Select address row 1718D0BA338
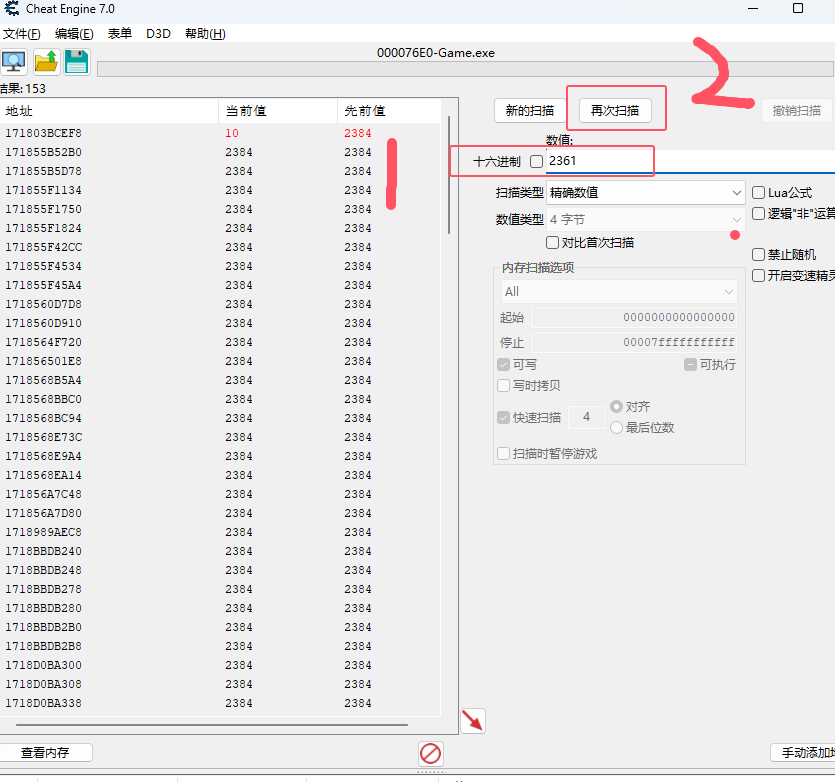This screenshot has width=835, height=782. (x=220, y=703)
